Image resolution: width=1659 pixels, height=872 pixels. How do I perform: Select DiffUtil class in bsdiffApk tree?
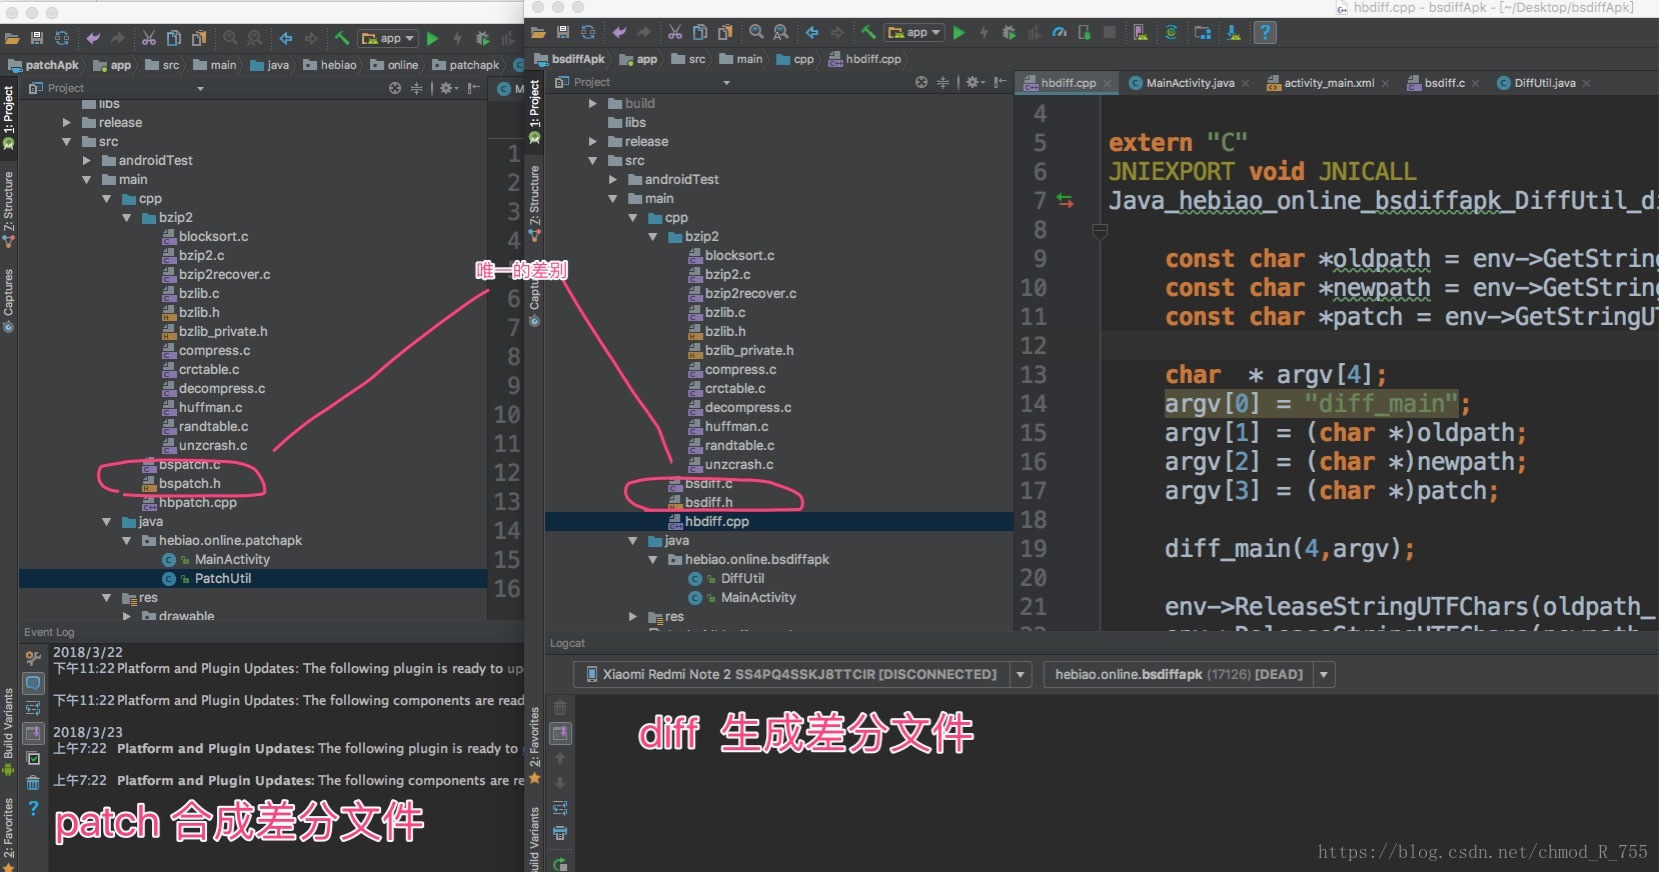742,578
